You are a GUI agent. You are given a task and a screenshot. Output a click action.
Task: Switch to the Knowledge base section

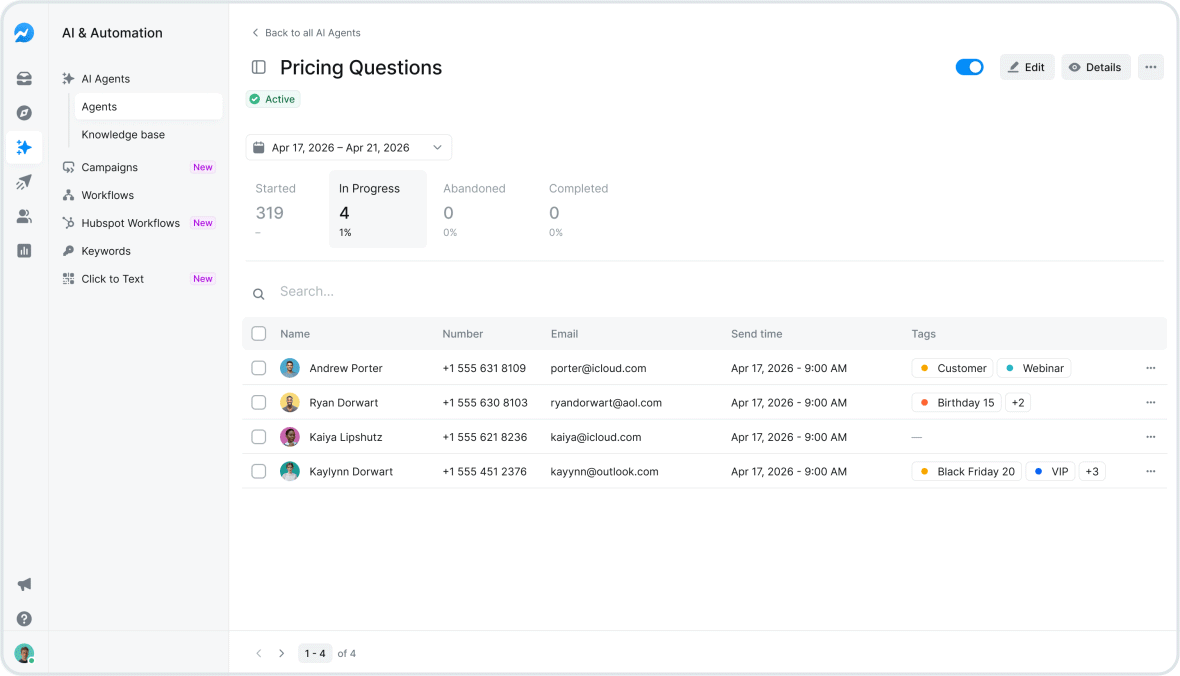click(123, 134)
